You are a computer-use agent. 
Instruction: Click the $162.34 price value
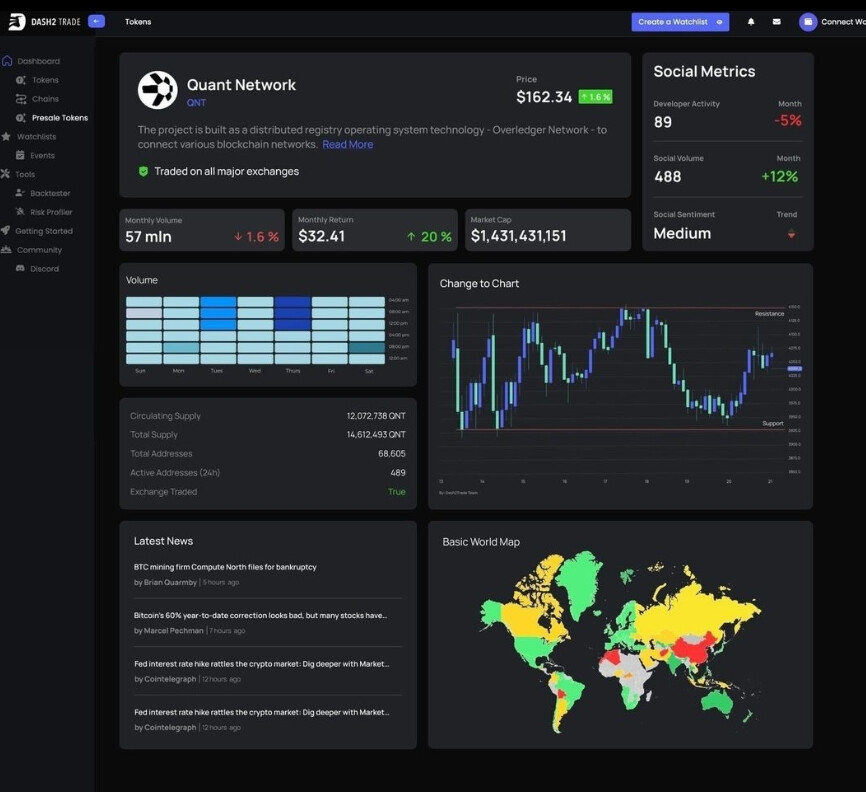coord(544,97)
